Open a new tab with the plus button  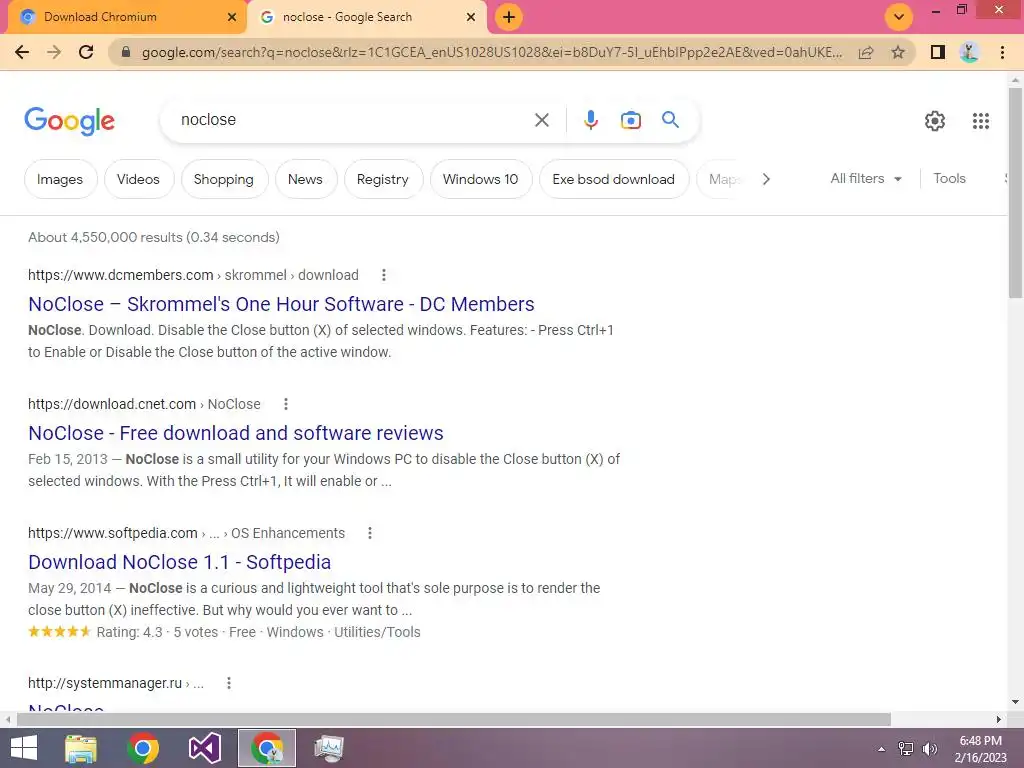[x=509, y=17]
